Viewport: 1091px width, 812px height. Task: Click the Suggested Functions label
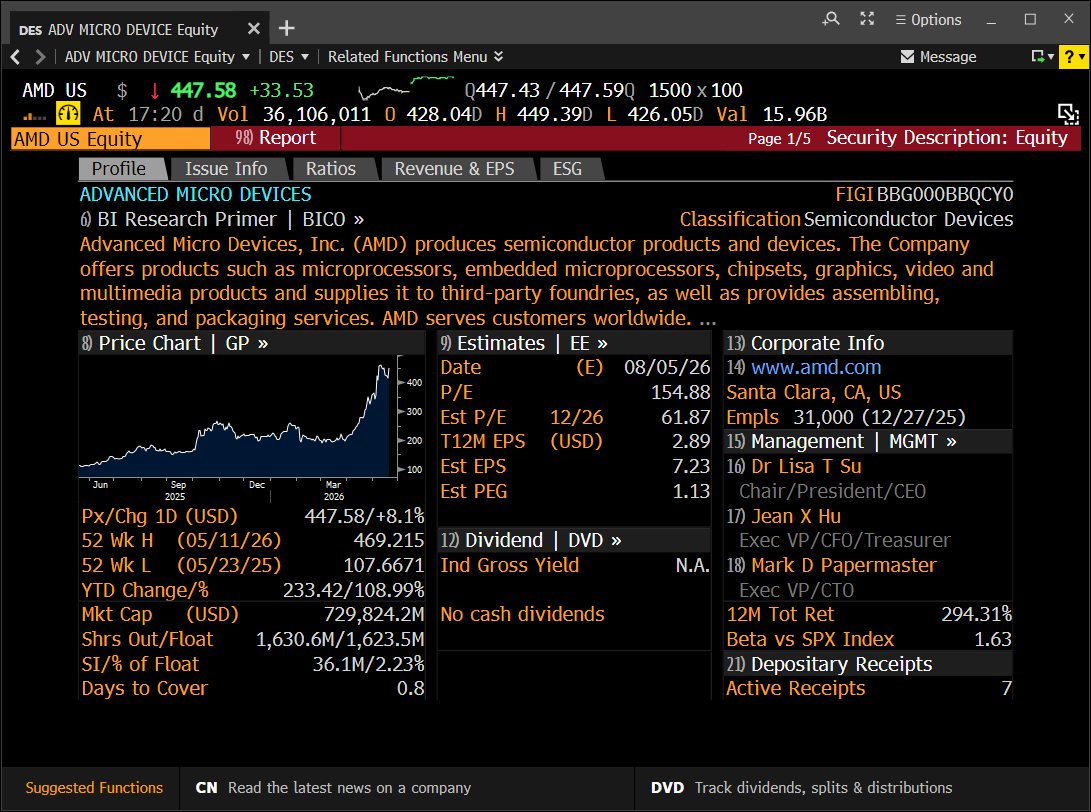pos(94,788)
